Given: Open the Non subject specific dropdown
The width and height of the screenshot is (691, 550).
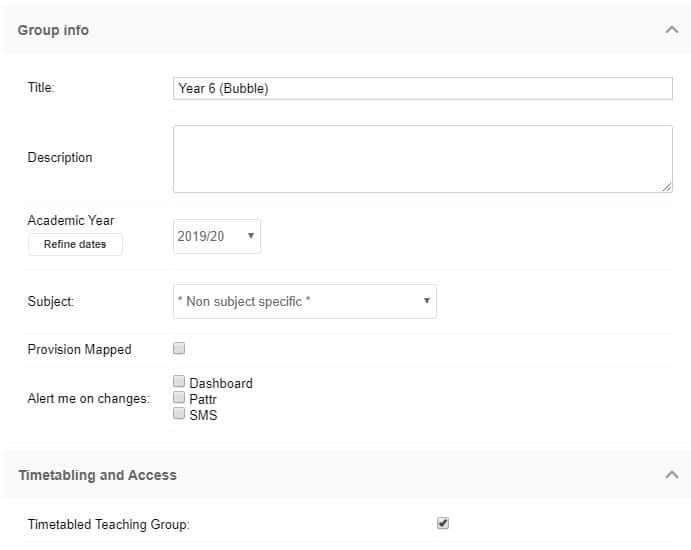Looking at the screenshot, I should tap(305, 301).
